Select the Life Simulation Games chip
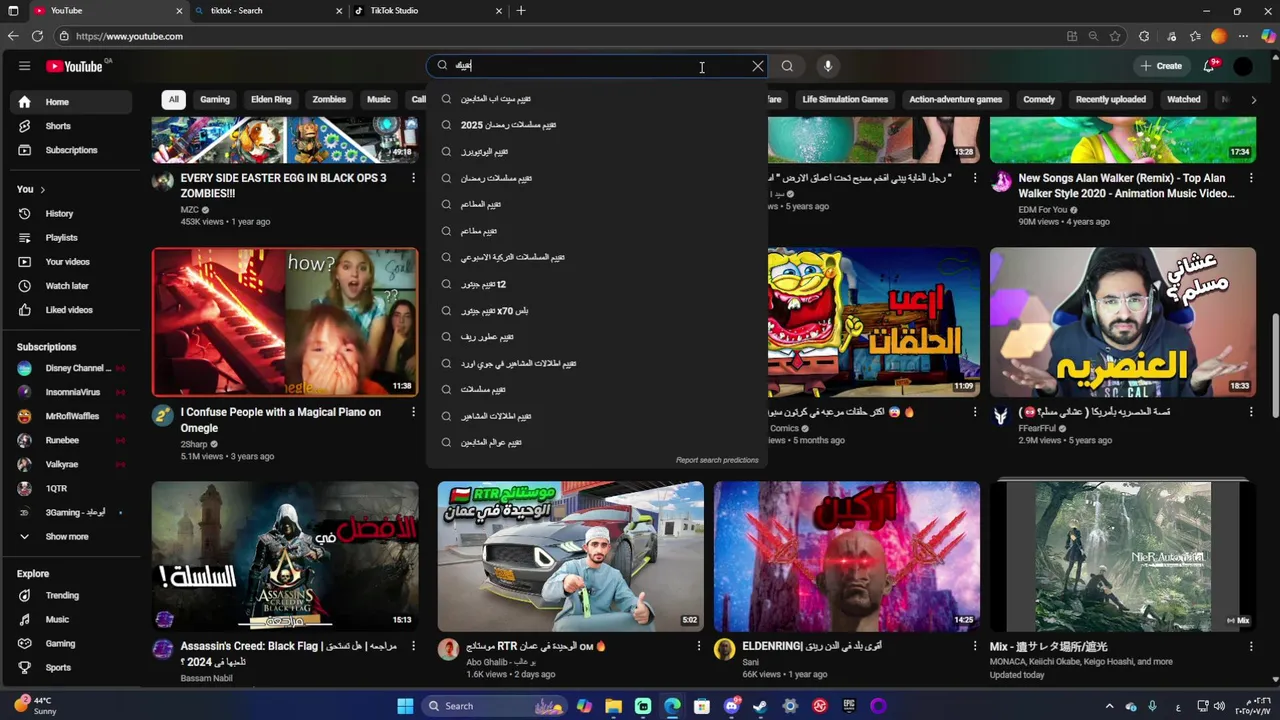Image resolution: width=1280 pixels, height=720 pixels. point(845,99)
